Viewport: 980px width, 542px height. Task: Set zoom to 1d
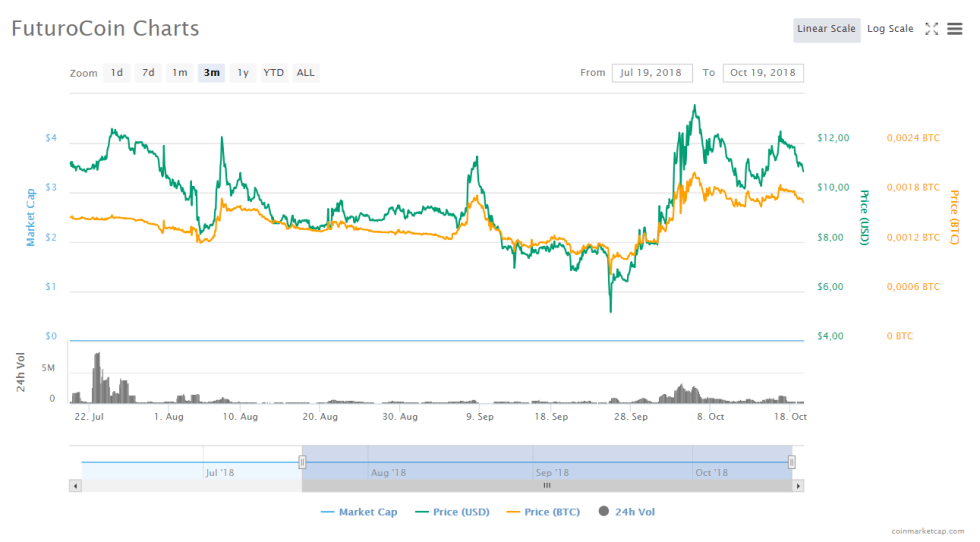click(x=117, y=73)
